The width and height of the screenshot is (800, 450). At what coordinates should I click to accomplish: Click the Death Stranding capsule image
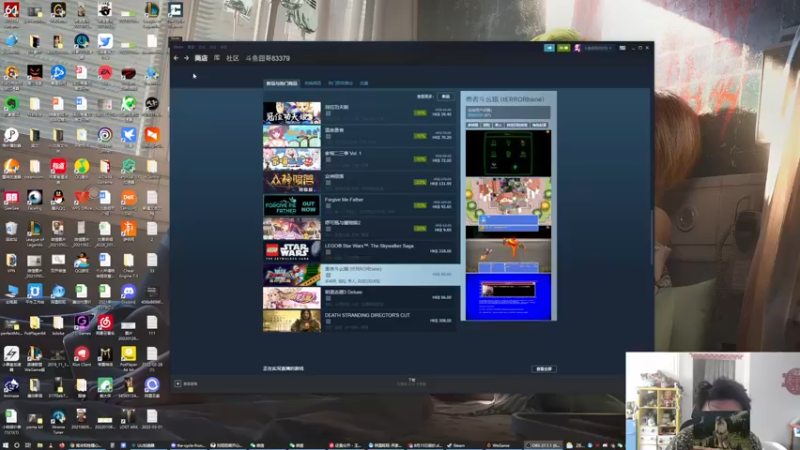(x=292, y=321)
